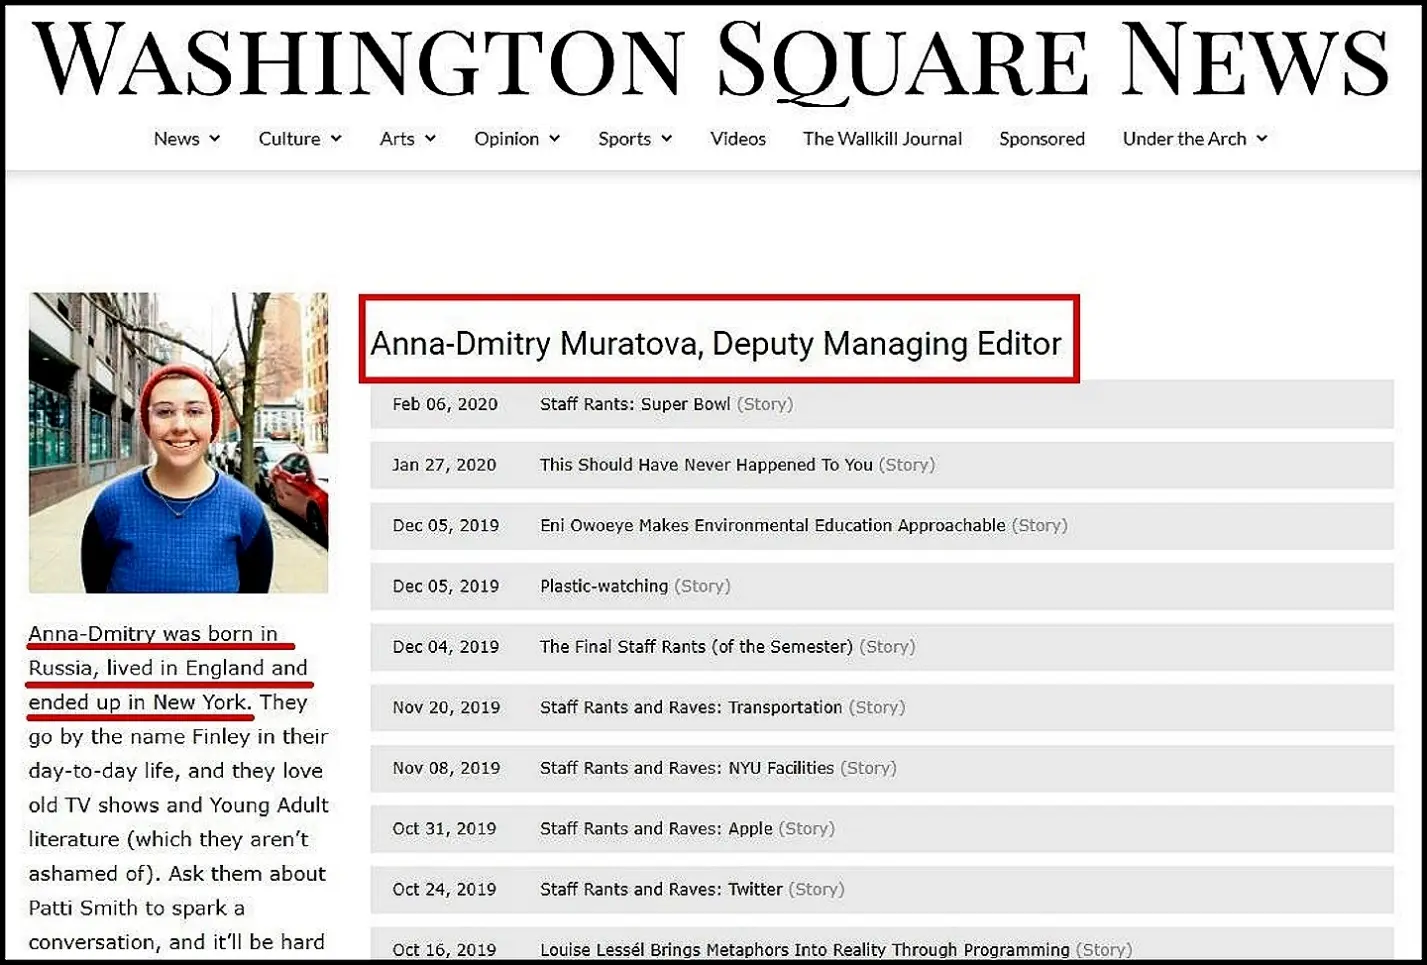Click the author profile photo

coord(178,442)
